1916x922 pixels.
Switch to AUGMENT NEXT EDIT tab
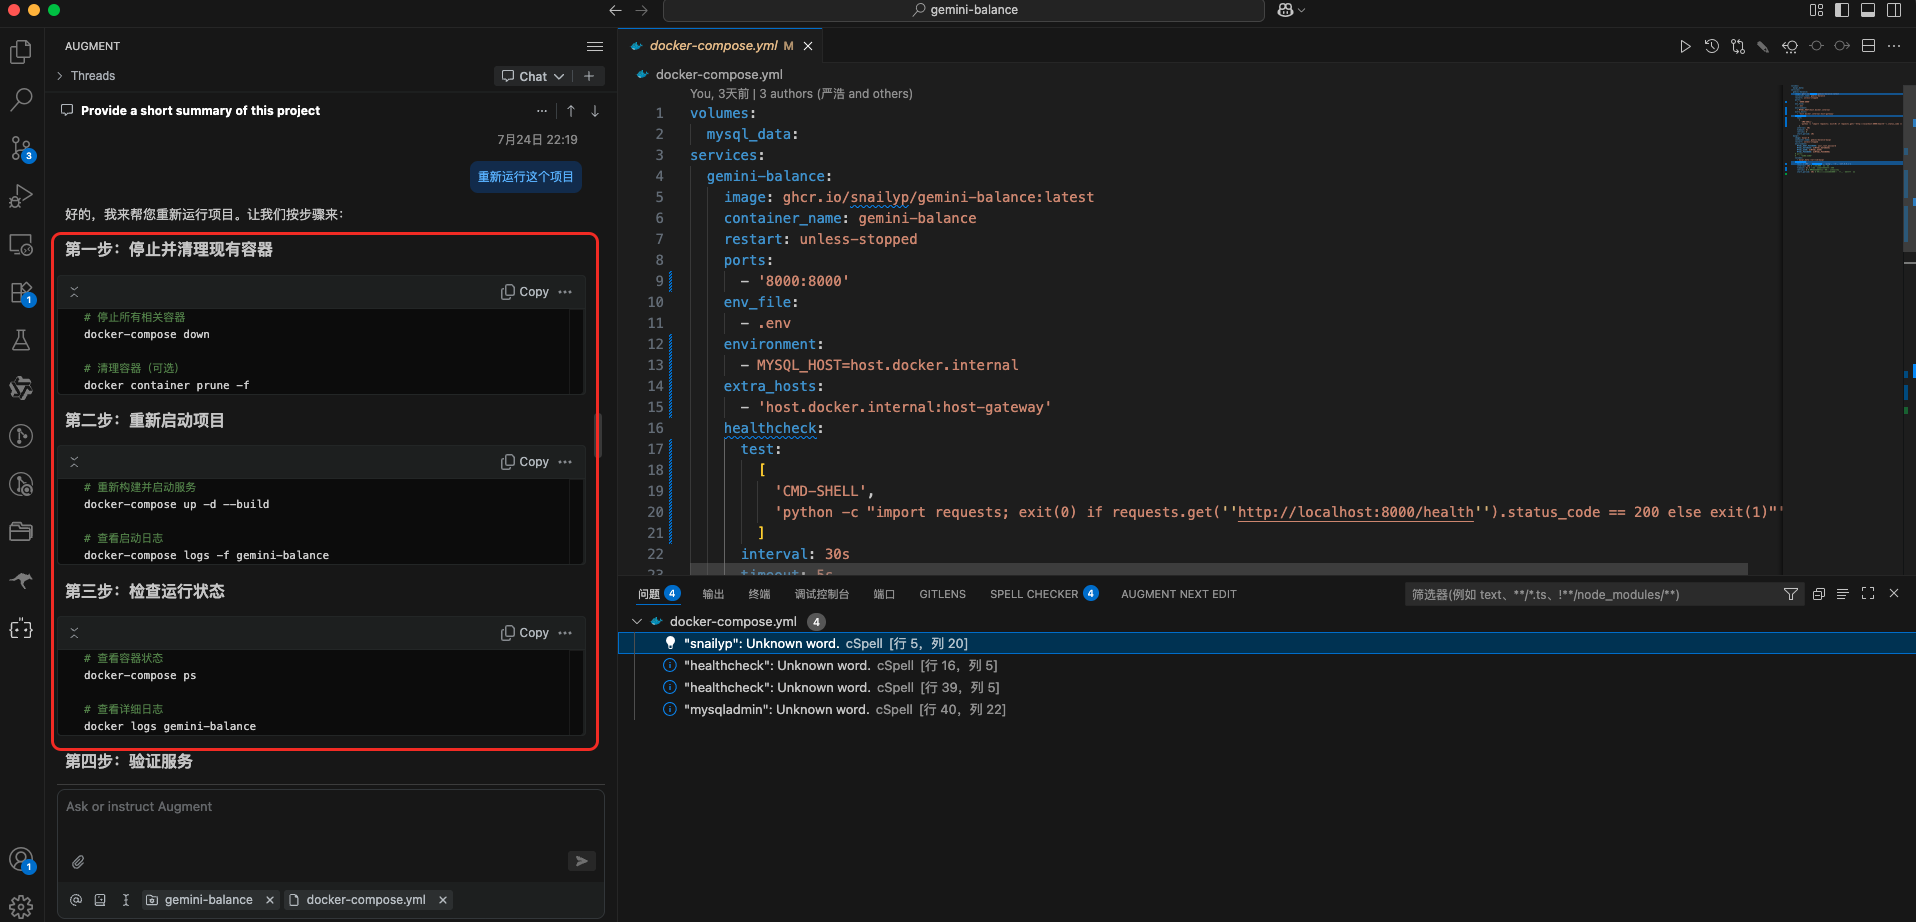pos(1178,594)
